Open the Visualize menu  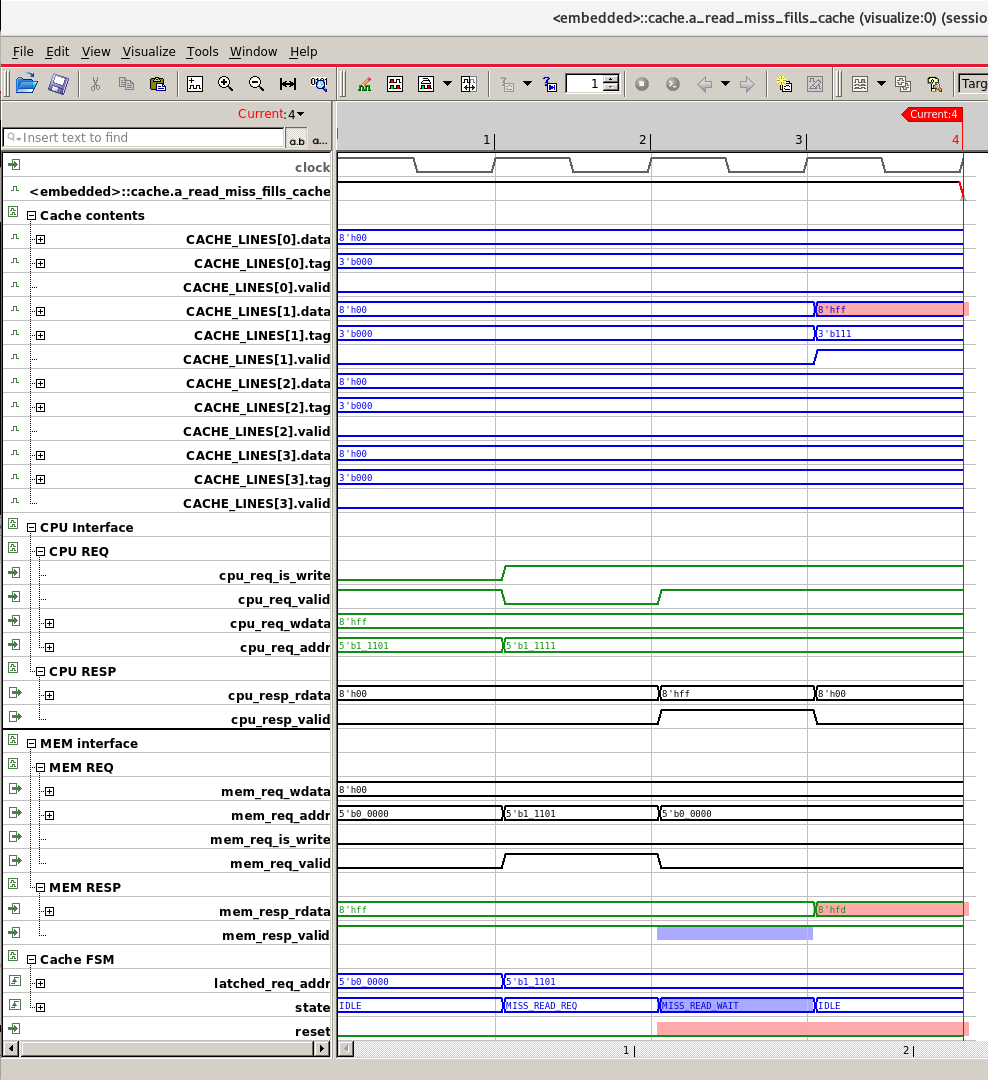(x=149, y=52)
